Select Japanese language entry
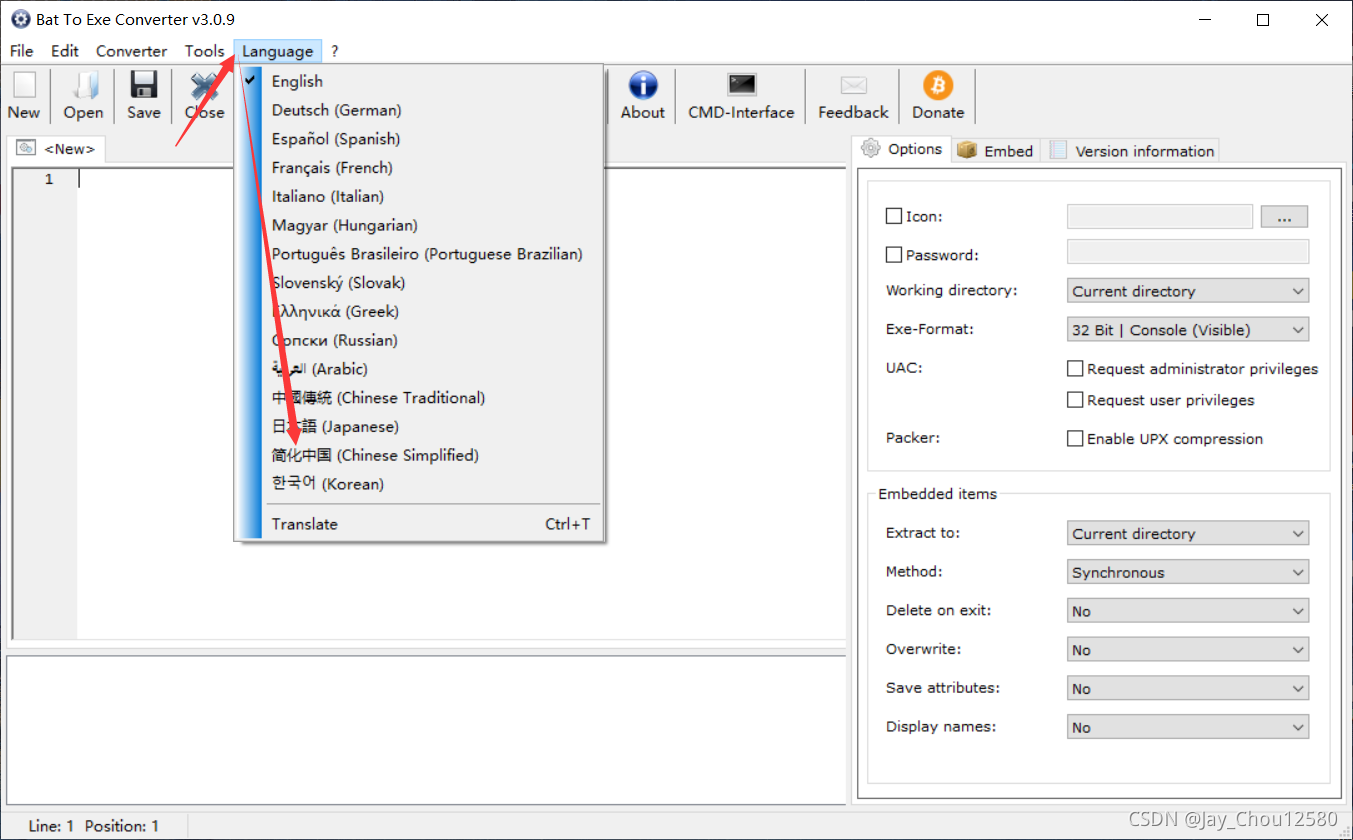This screenshot has width=1353, height=840. pos(419,427)
